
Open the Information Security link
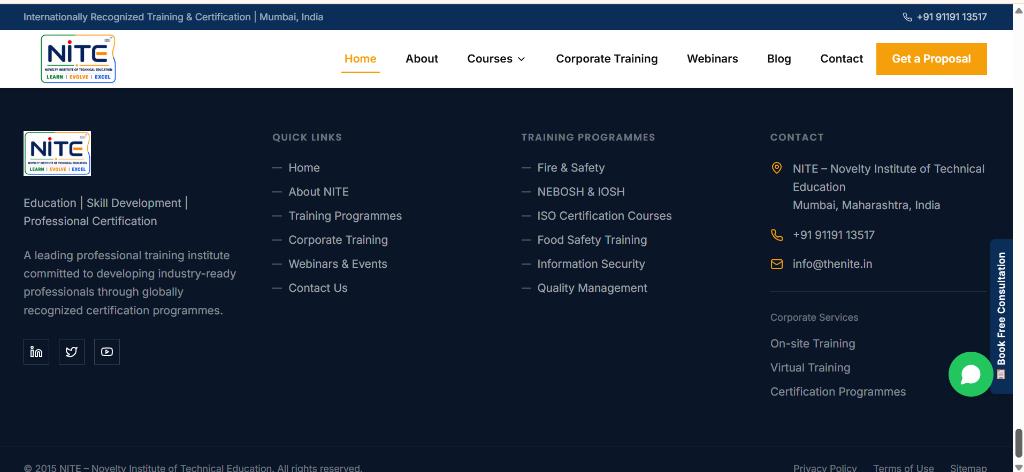tap(591, 264)
